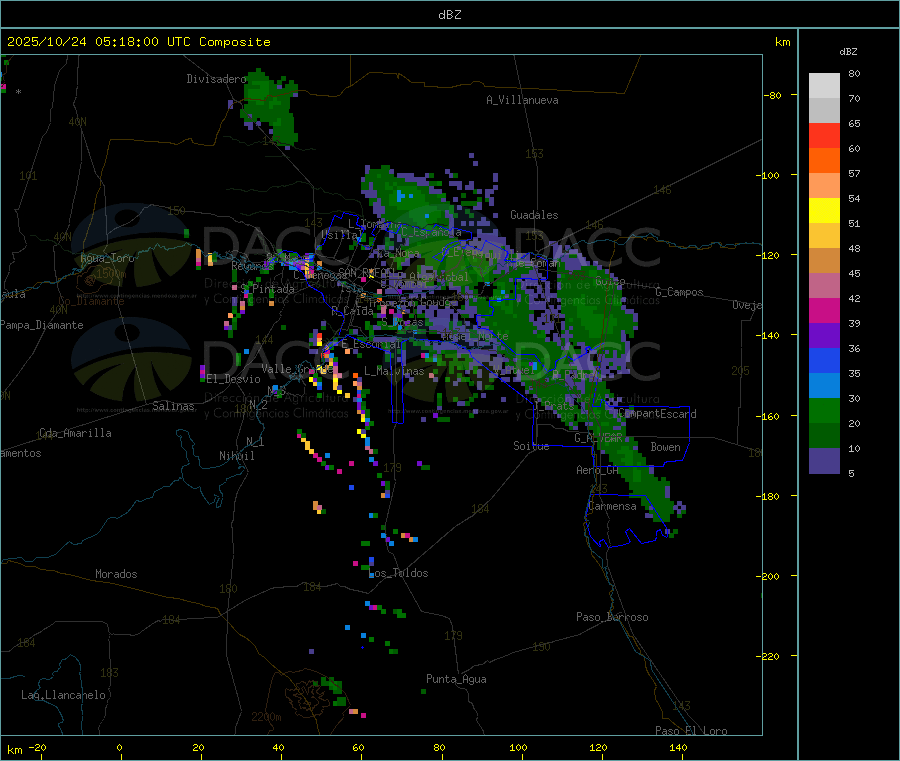
Task: Click the Cda_Amarilla map label
Action: [75, 433]
